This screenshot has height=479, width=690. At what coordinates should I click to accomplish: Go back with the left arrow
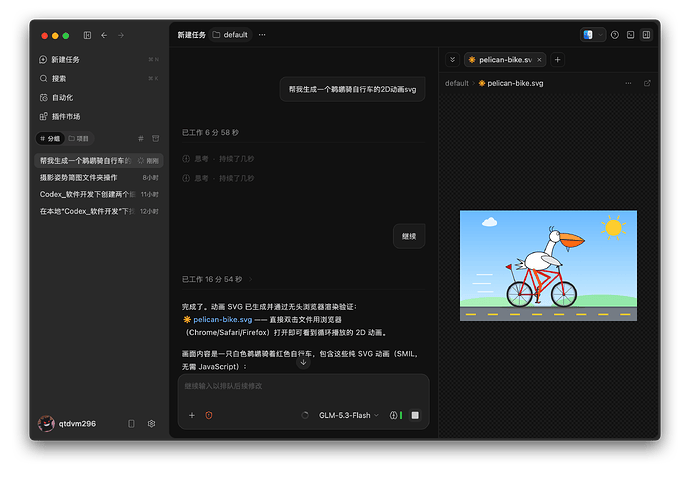pos(104,35)
